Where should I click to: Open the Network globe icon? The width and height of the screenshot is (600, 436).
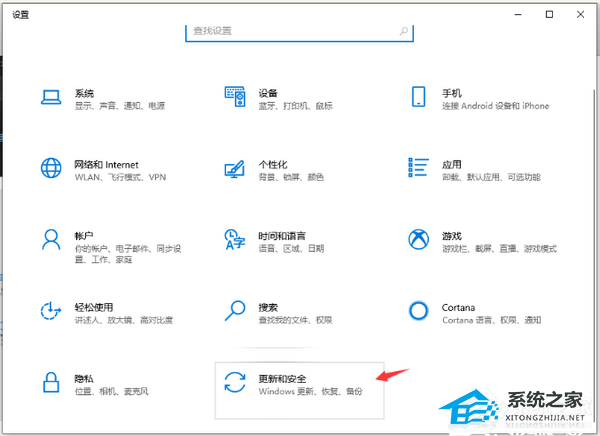pyautogui.click(x=51, y=168)
